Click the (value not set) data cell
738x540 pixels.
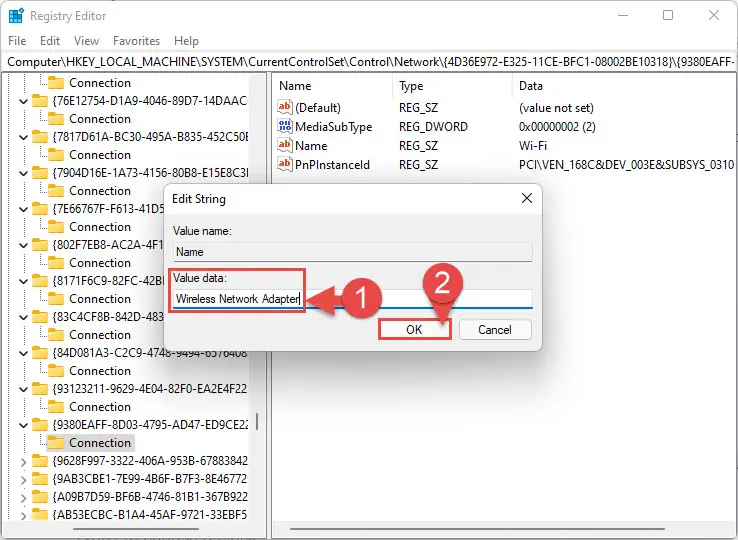coord(556,108)
